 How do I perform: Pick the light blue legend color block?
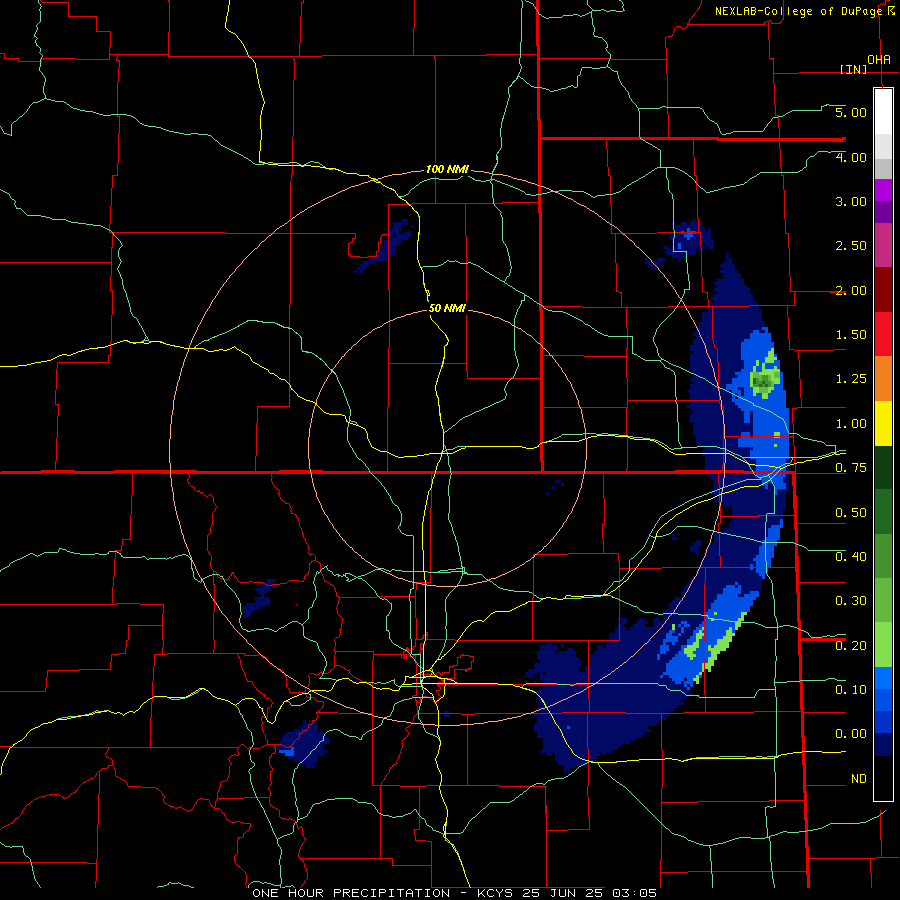pos(883,678)
